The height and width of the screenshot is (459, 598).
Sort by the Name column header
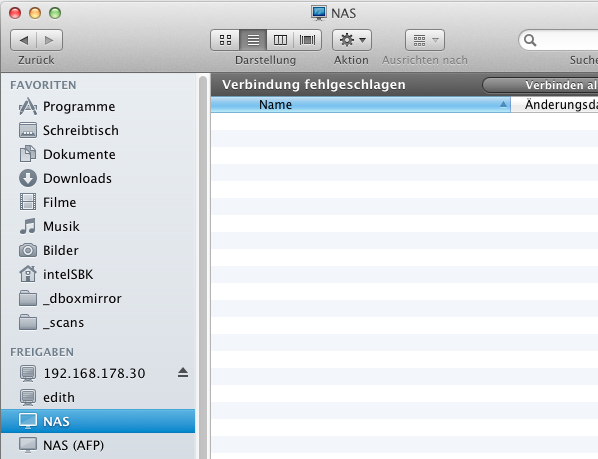point(360,104)
